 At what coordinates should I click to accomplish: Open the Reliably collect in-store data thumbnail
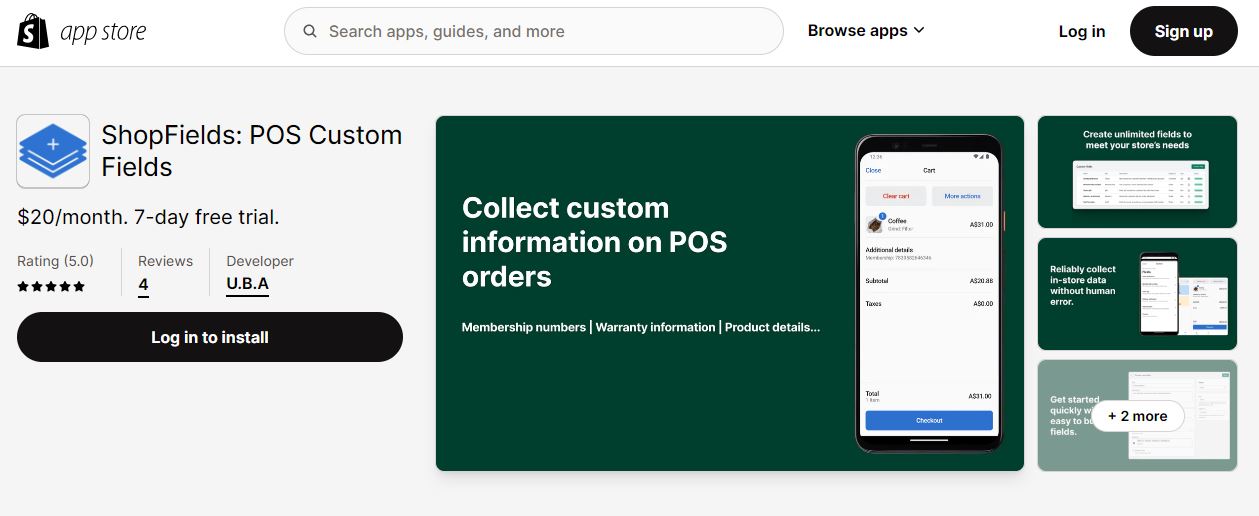1137,294
